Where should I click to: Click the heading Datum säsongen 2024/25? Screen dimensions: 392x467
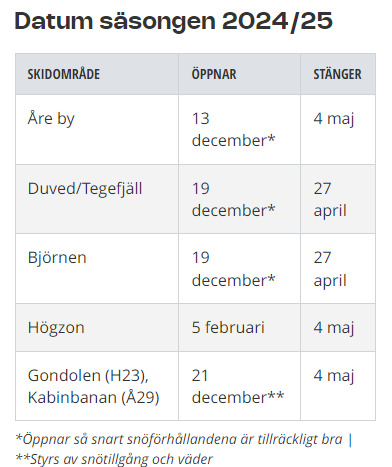(173, 21)
